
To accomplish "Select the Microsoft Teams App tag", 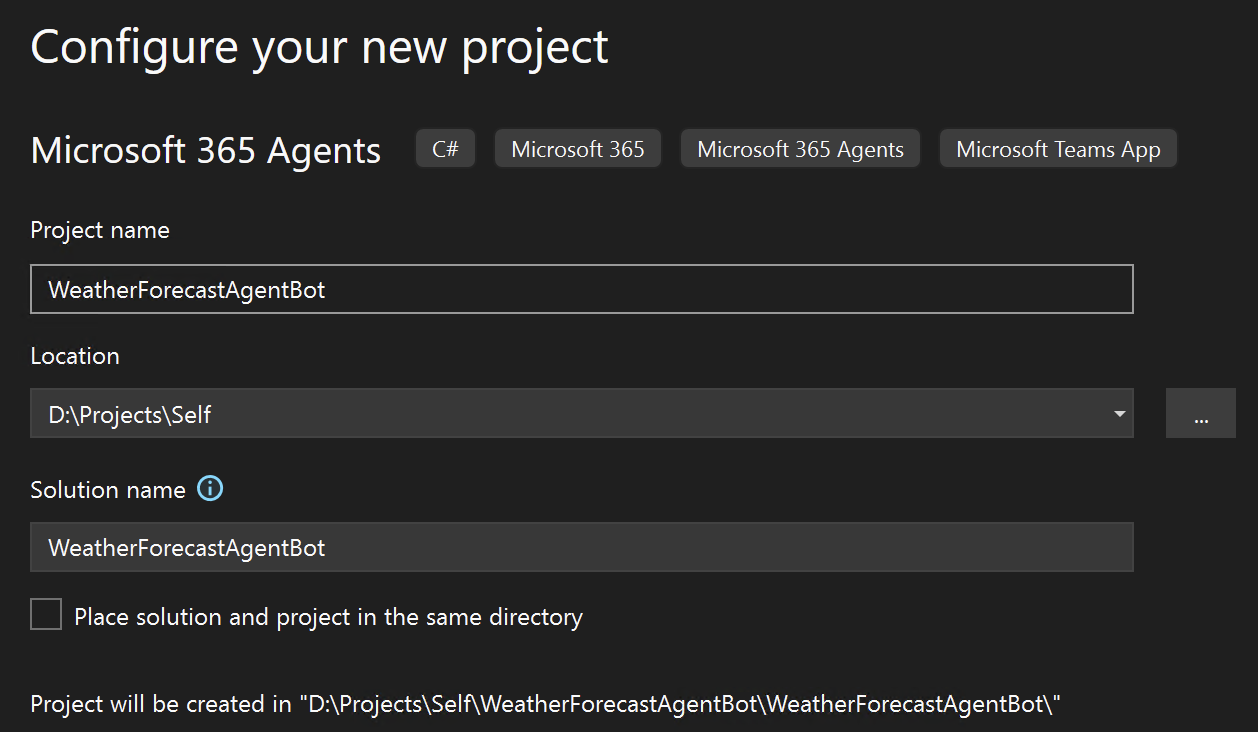I will pos(1058,148).
